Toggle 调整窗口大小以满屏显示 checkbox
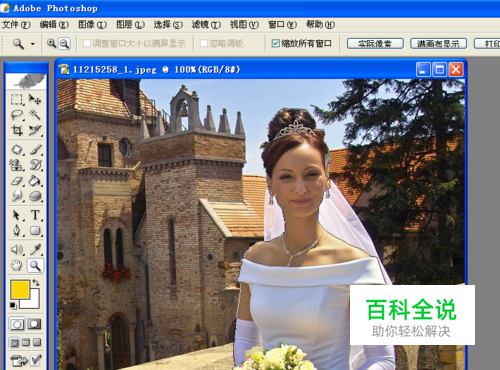 click(87, 43)
